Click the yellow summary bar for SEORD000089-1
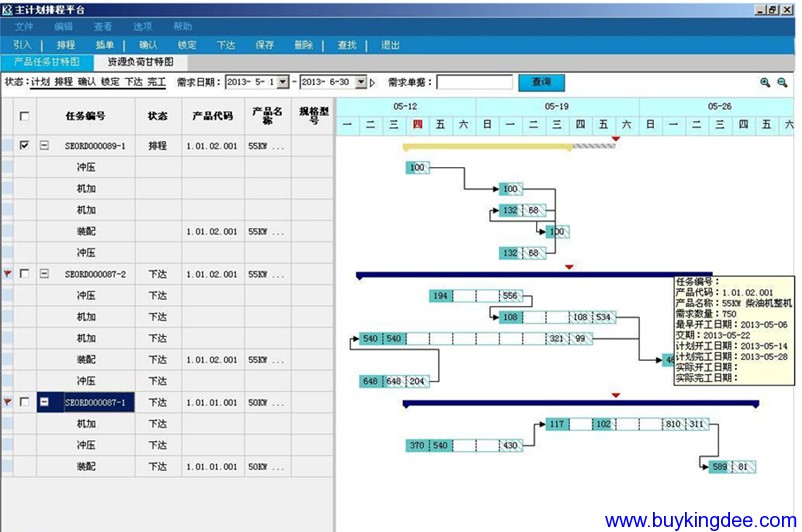The image size is (802, 532). (487, 147)
